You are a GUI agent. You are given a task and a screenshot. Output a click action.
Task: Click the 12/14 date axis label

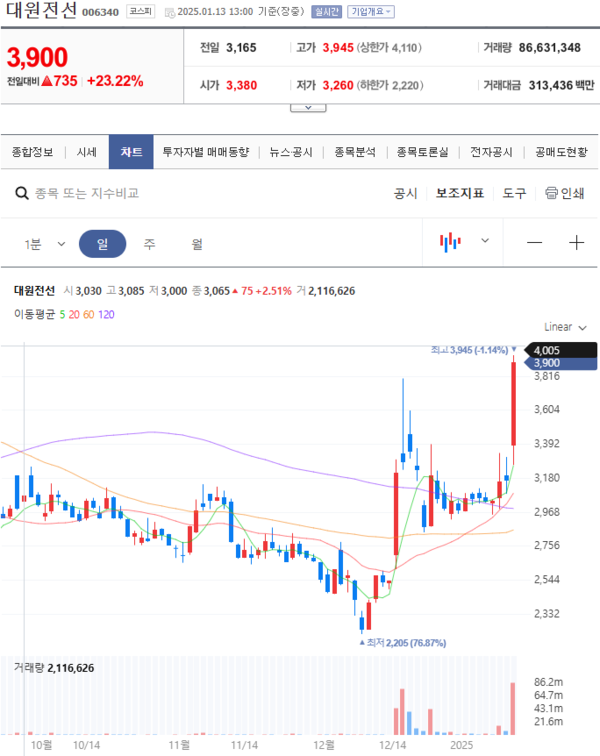pyautogui.click(x=392, y=745)
